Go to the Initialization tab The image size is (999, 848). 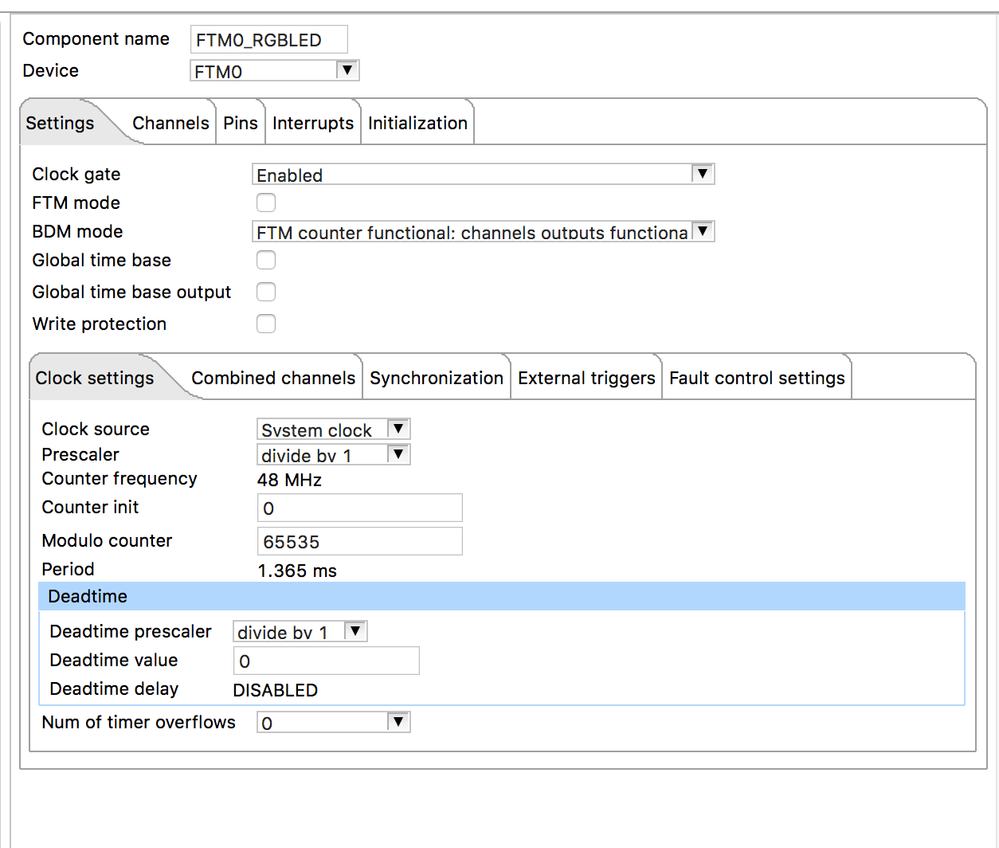point(417,123)
